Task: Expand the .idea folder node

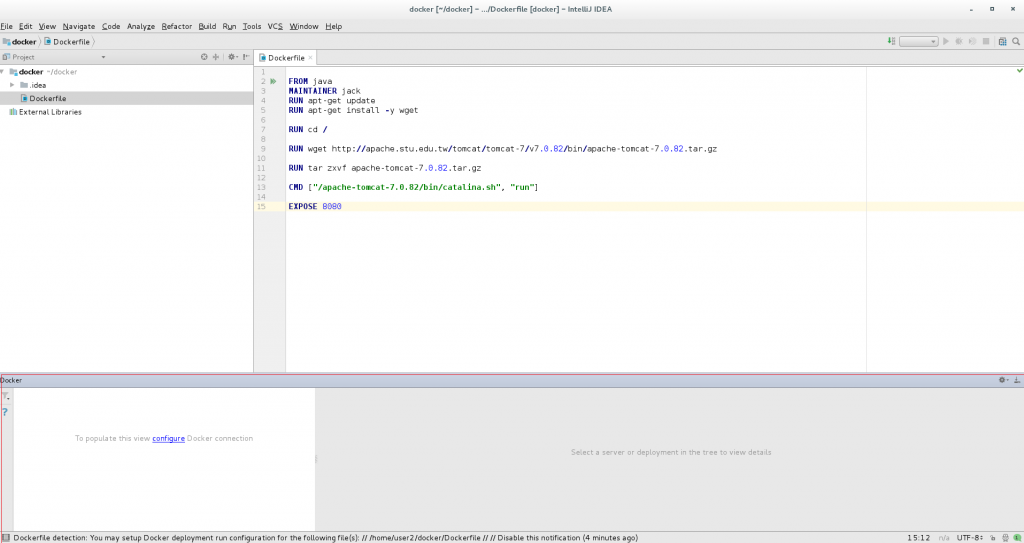Action: [x=12, y=85]
